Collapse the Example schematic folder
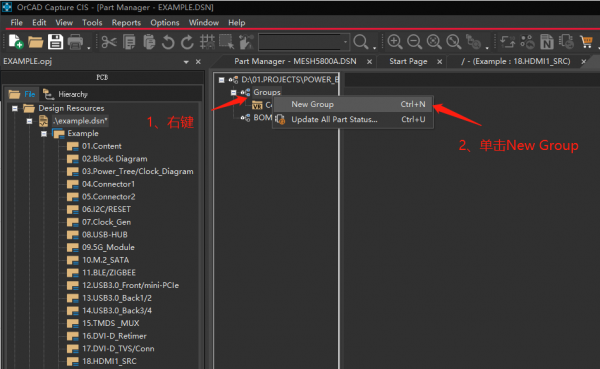The image size is (600, 369). (44, 134)
